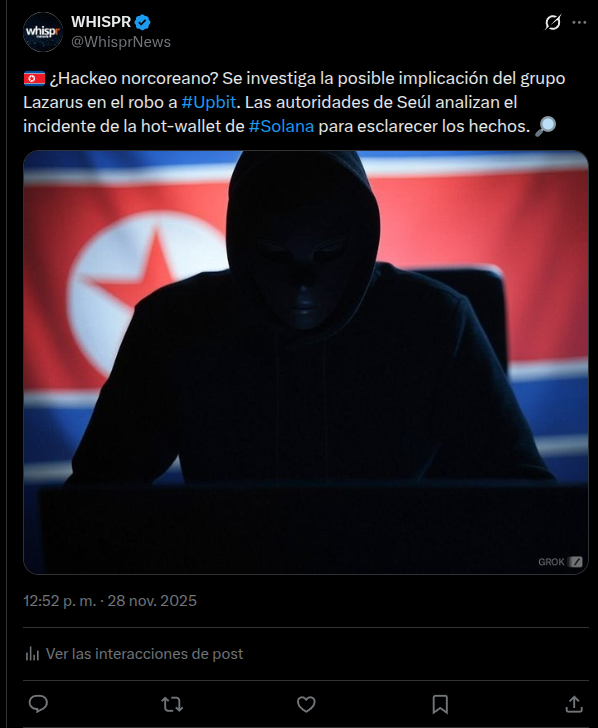Share the post with upload arrow icon
The image size is (598, 728).
[574, 704]
